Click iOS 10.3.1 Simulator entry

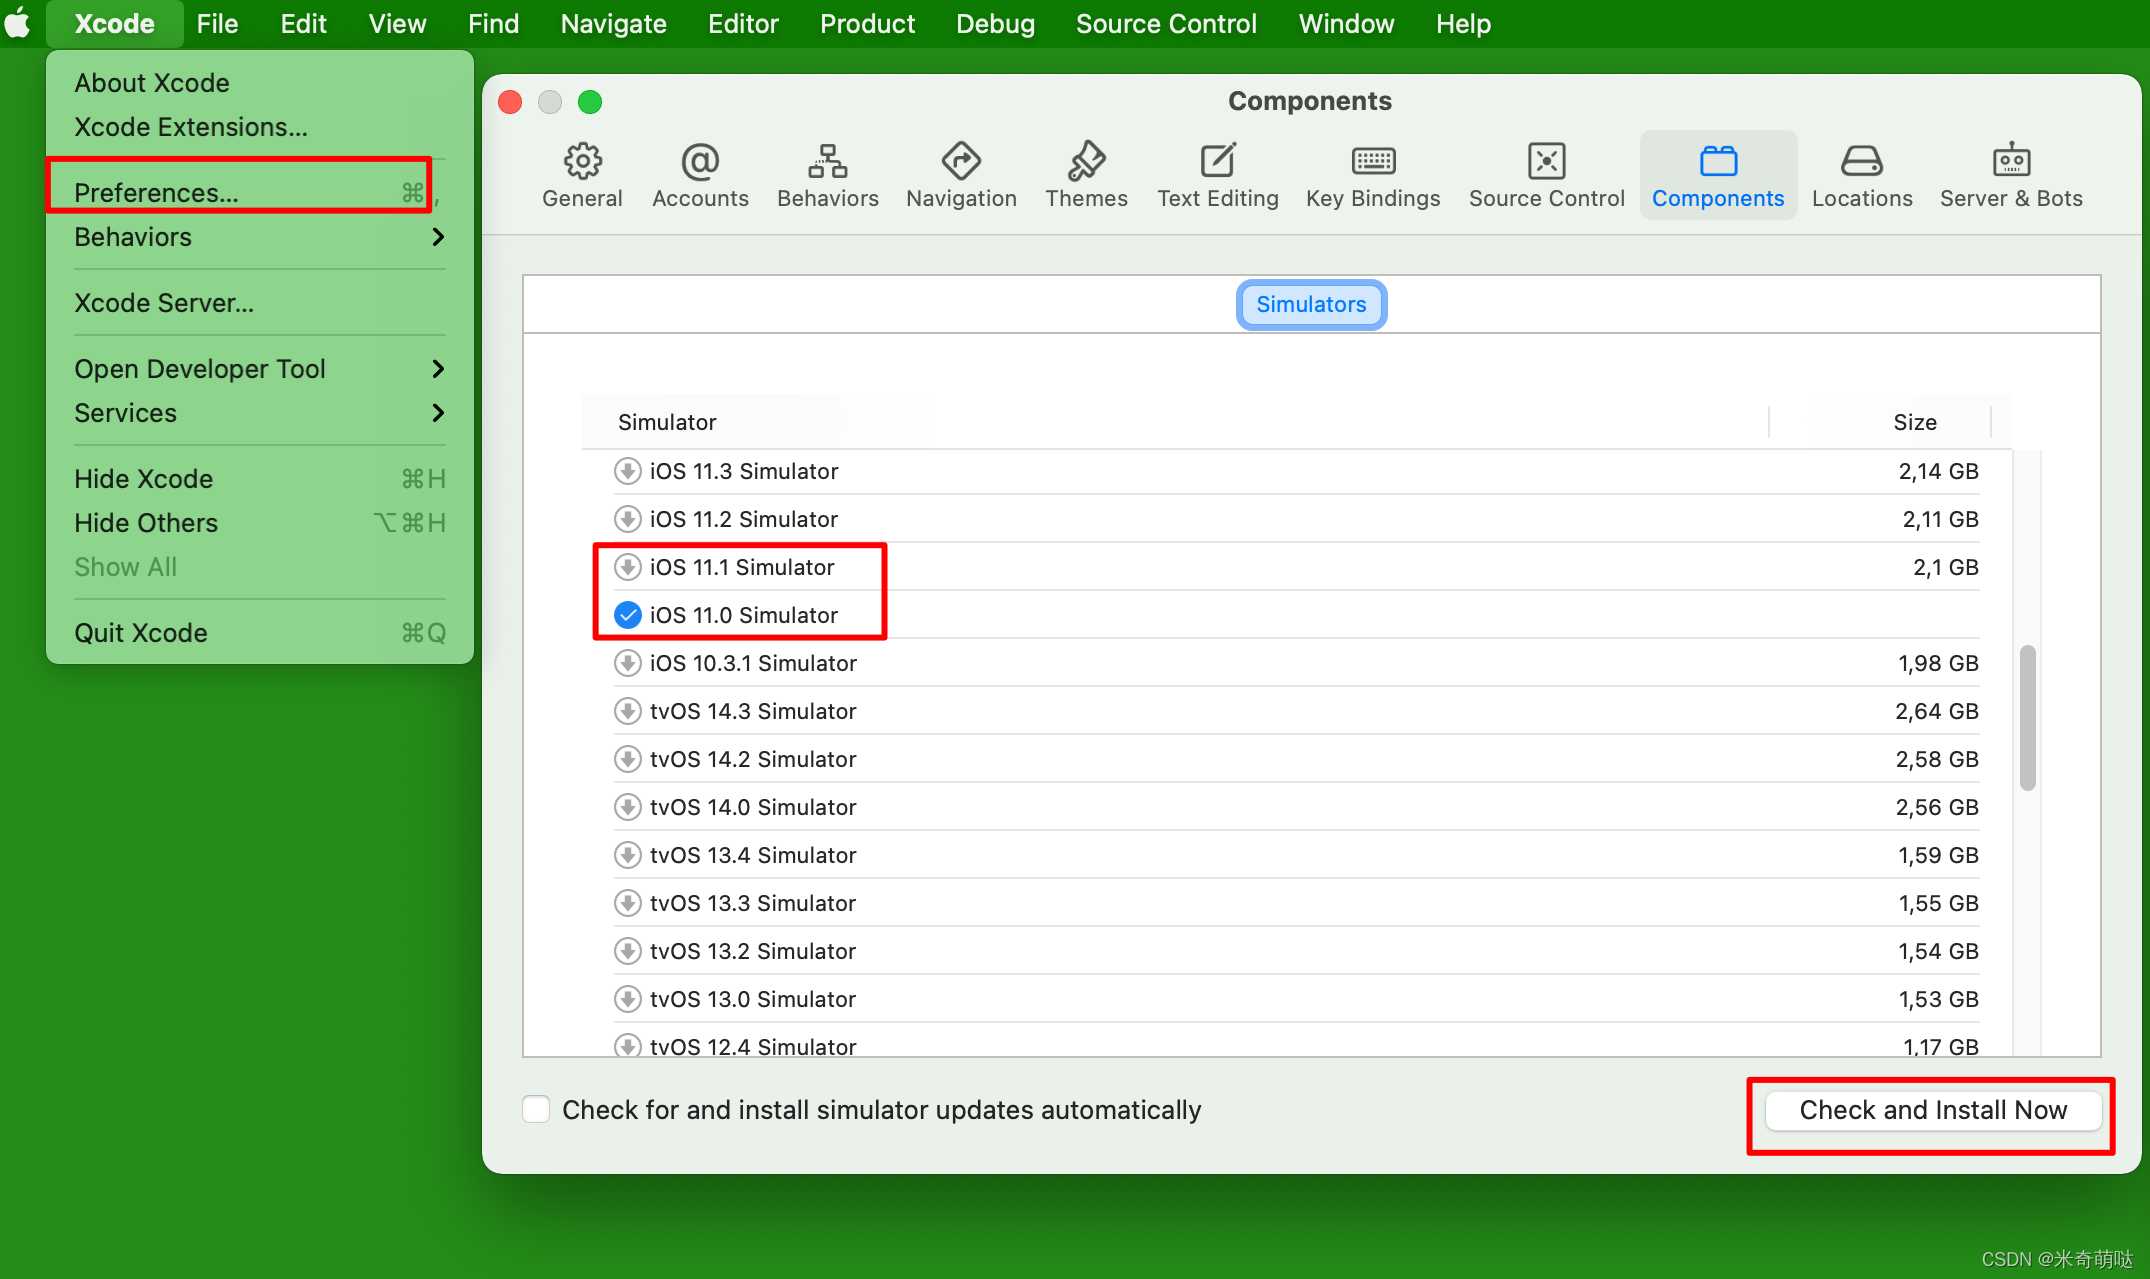(754, 662)
